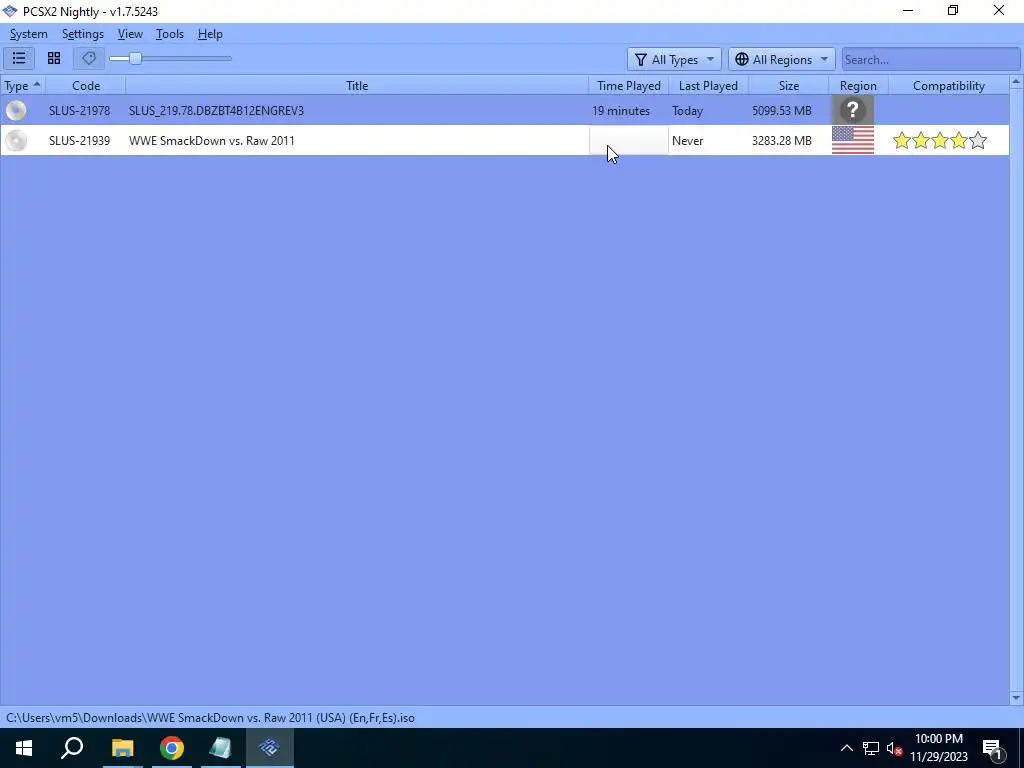Open the Tools menu

click(x=170, y=34)
